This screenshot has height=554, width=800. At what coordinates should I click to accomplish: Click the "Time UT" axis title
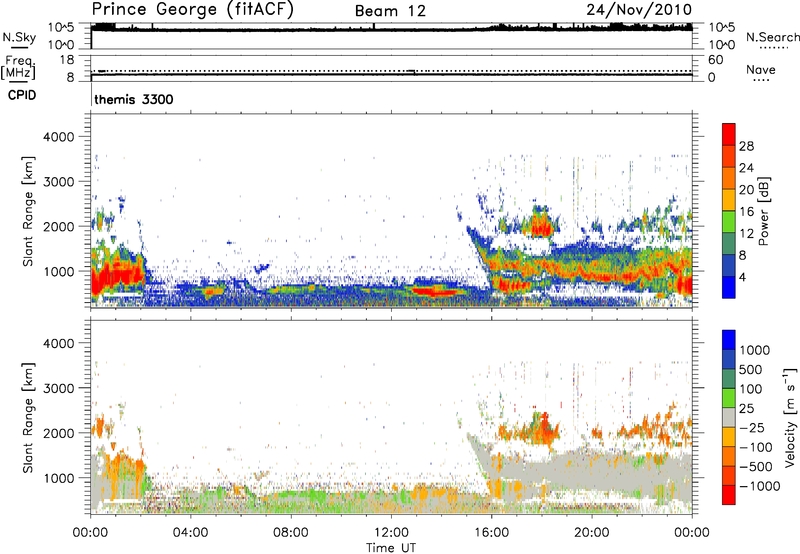tap(391, 548)
